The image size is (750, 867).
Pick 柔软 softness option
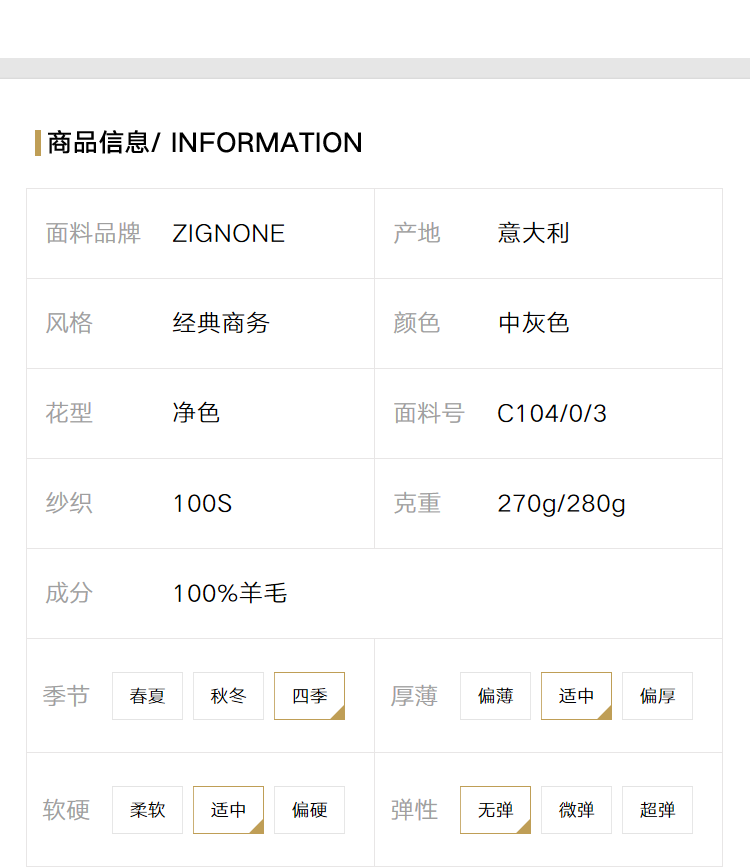[x=147, y=809]
